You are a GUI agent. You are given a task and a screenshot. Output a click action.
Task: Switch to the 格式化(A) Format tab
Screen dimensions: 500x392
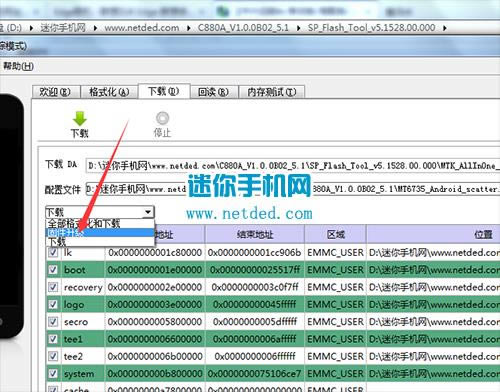pos(109,92)
